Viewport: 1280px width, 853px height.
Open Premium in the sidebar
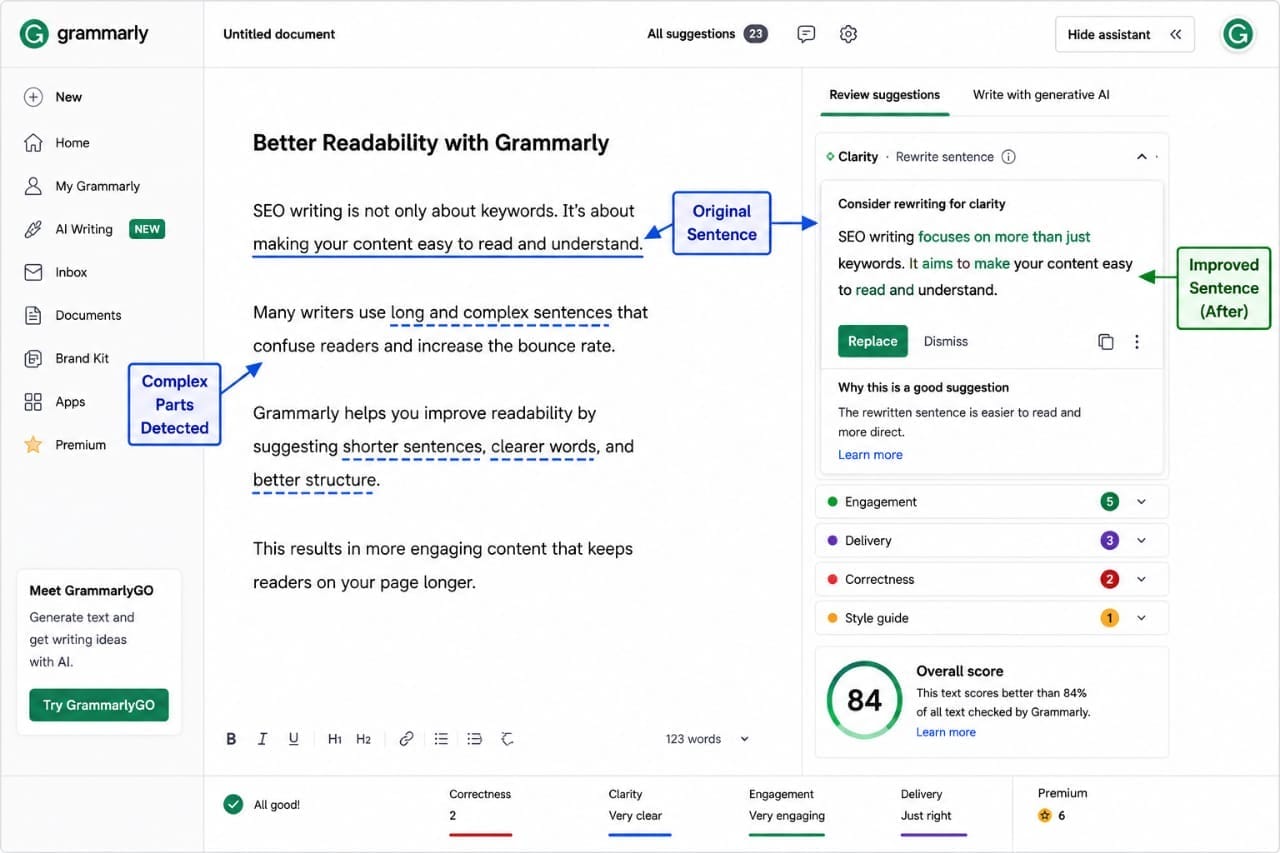pos(64,445)
